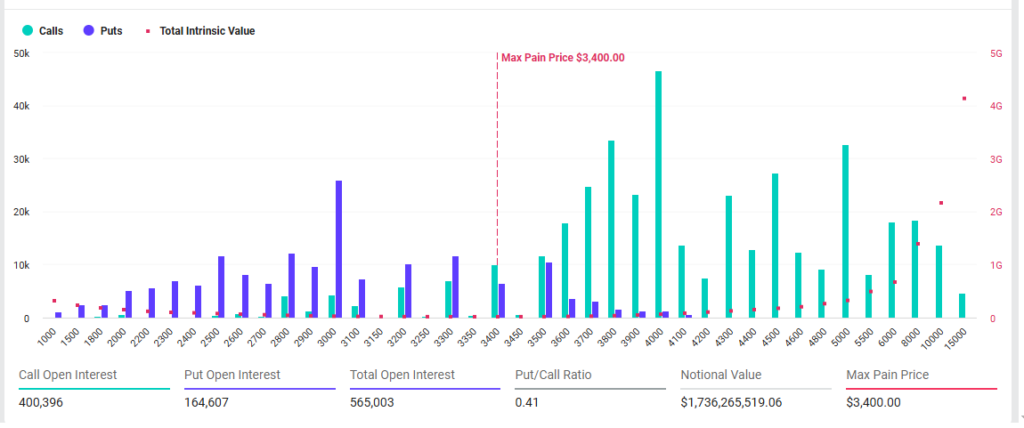Click the Max Pain Price summary heading
This screenshot has width=1024, height=428.
tap(887, 375)
